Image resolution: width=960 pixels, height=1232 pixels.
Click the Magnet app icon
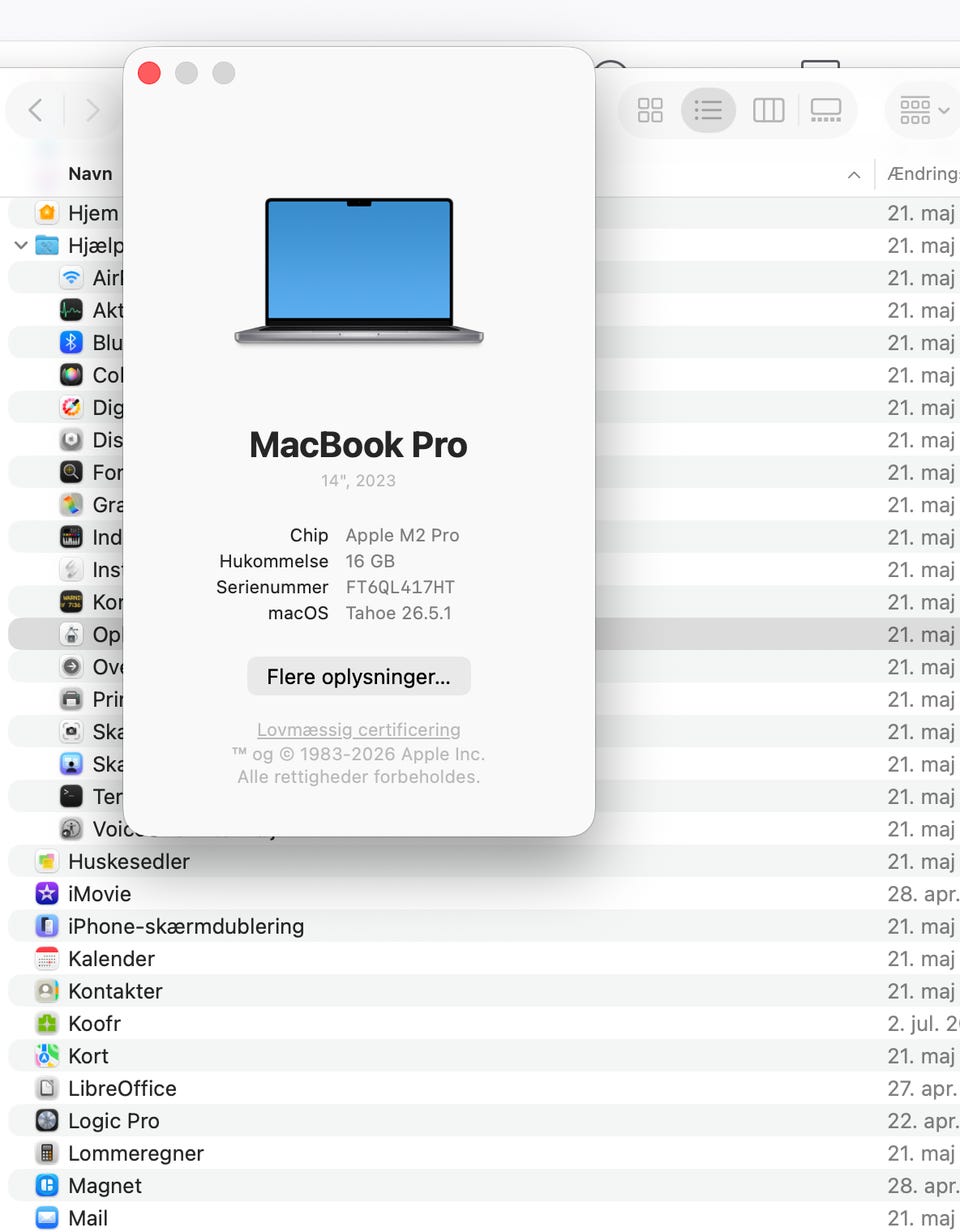pos(46,1185)
